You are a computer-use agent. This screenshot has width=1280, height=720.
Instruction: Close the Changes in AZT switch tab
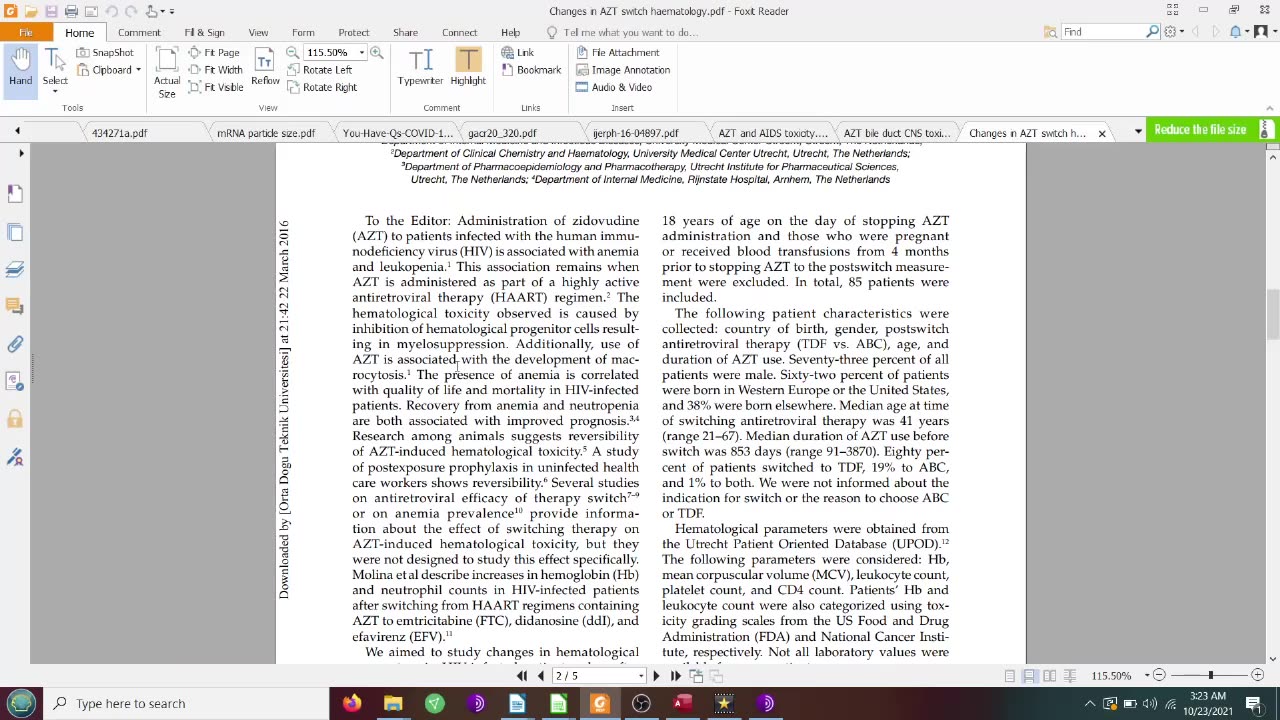pyautogui.click(x=1102, y=133)
